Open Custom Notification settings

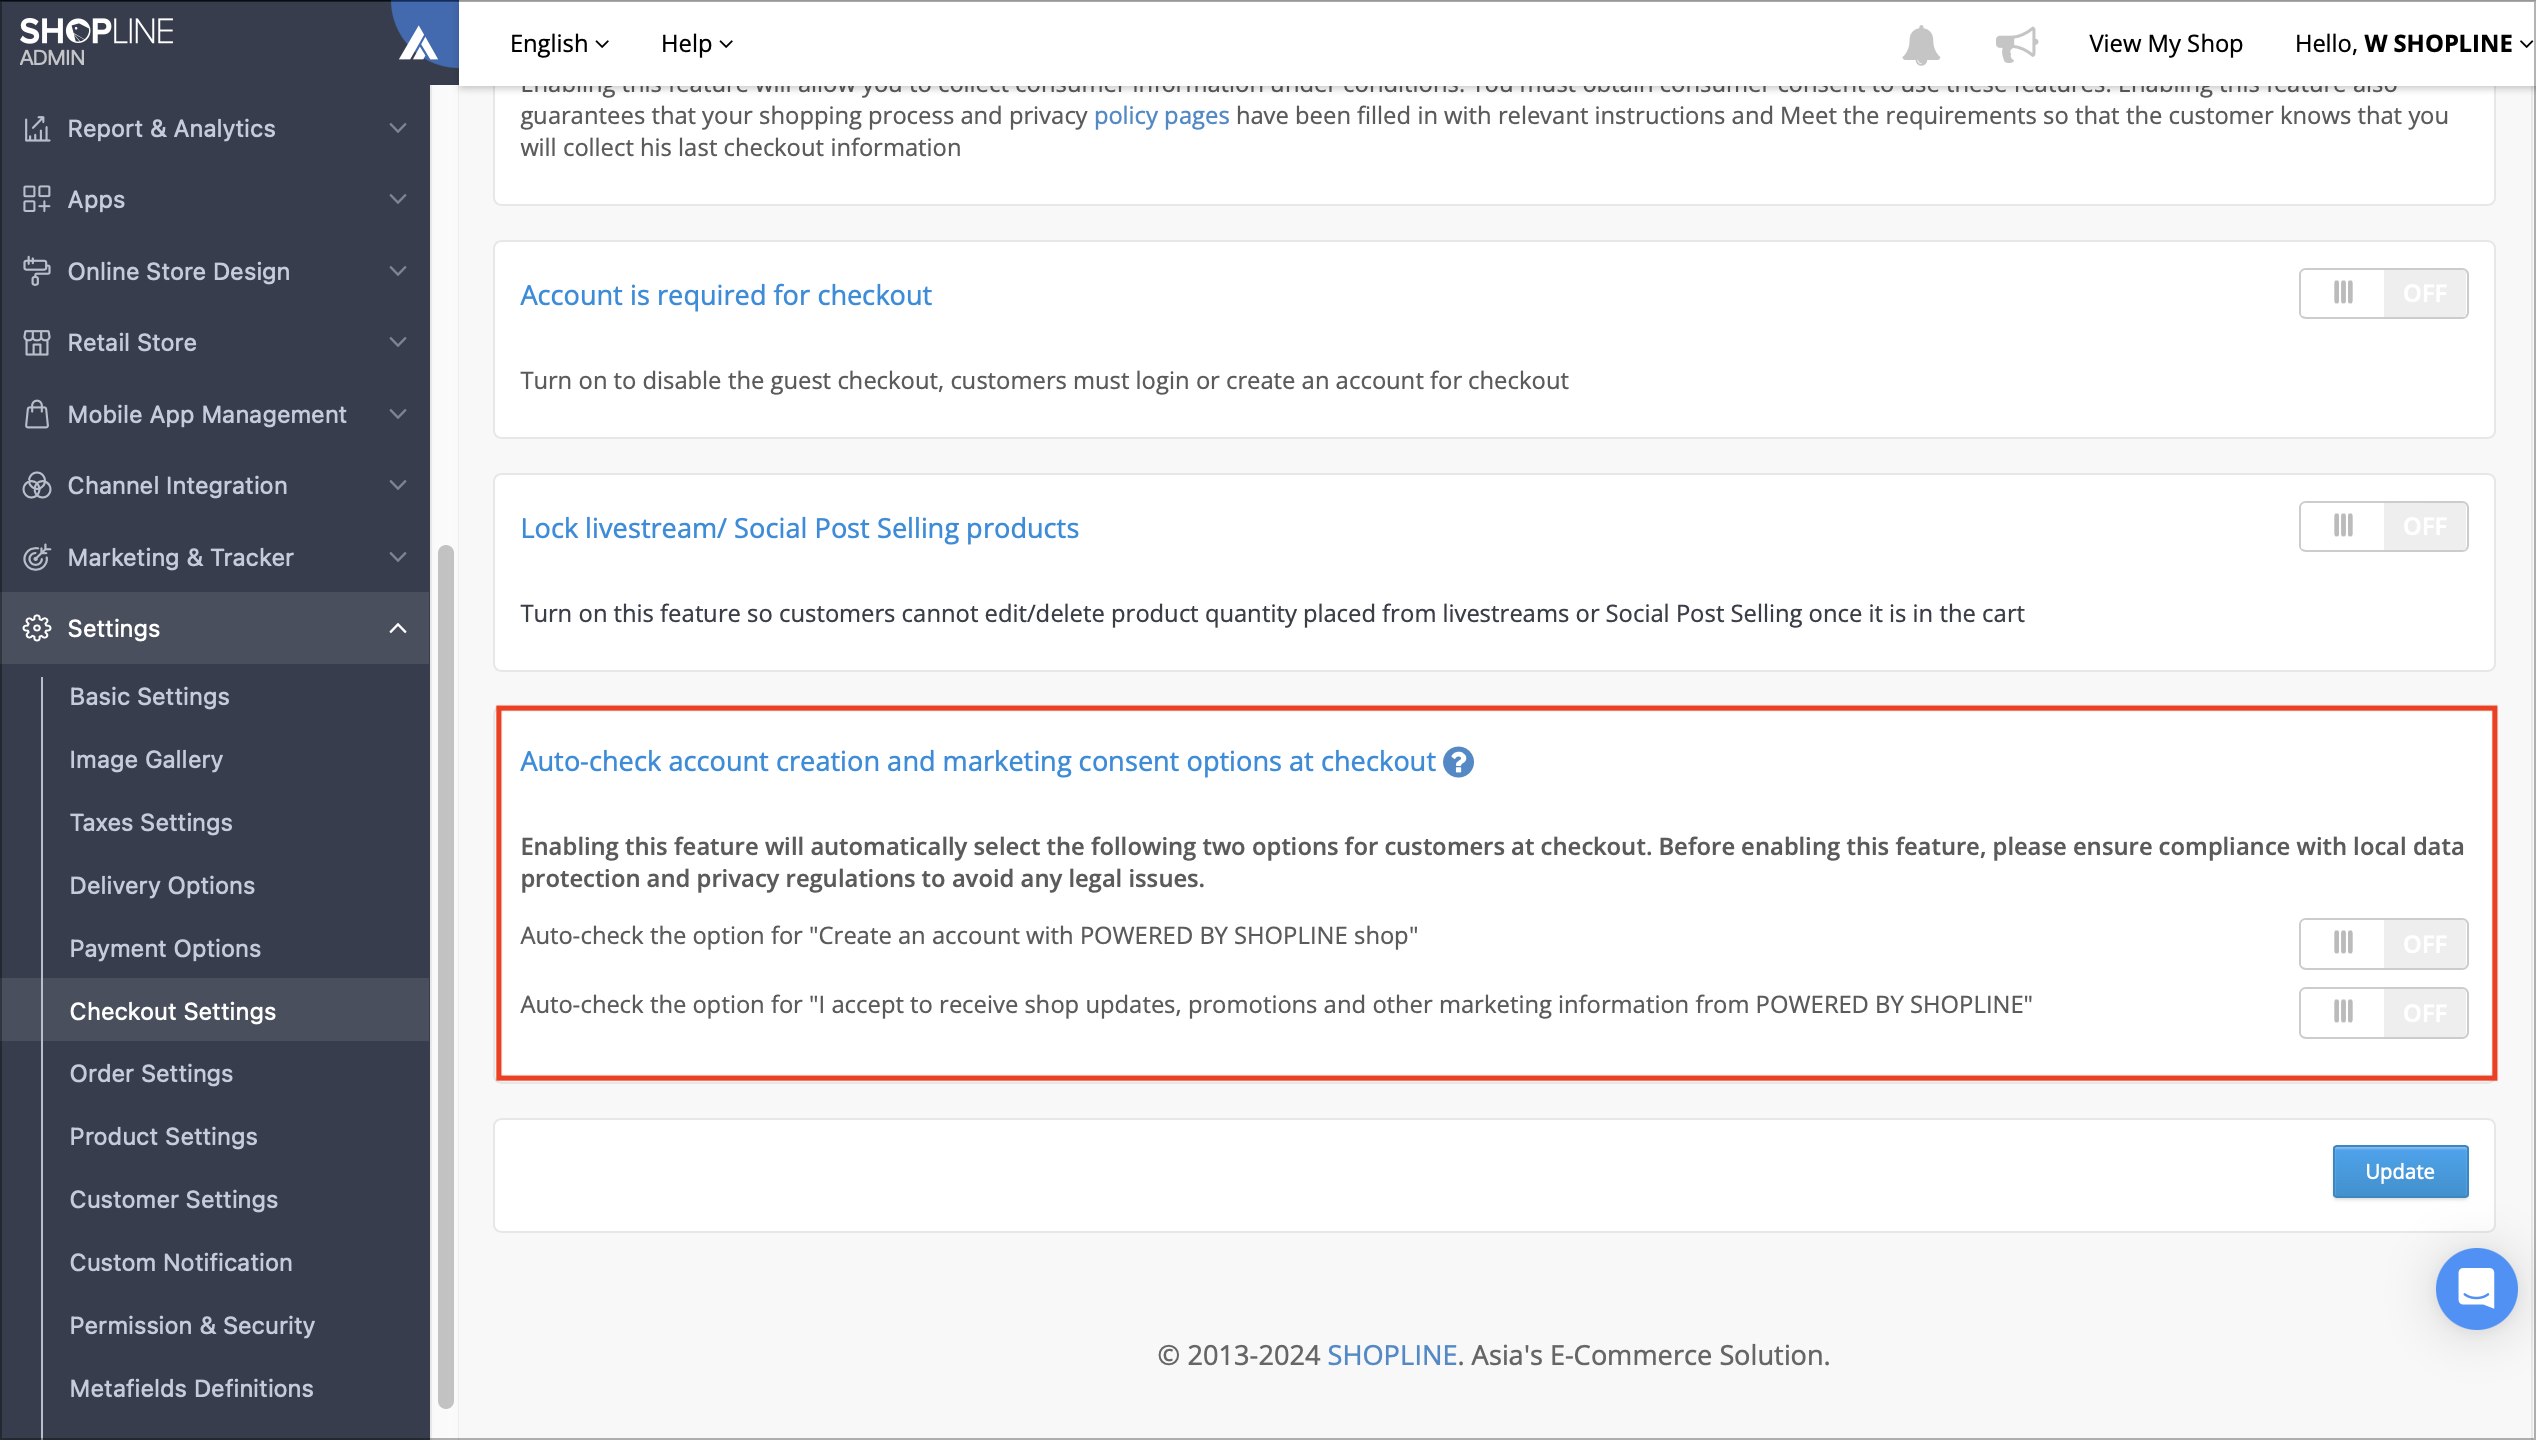pyautogui.click(x=181, y=1262)
